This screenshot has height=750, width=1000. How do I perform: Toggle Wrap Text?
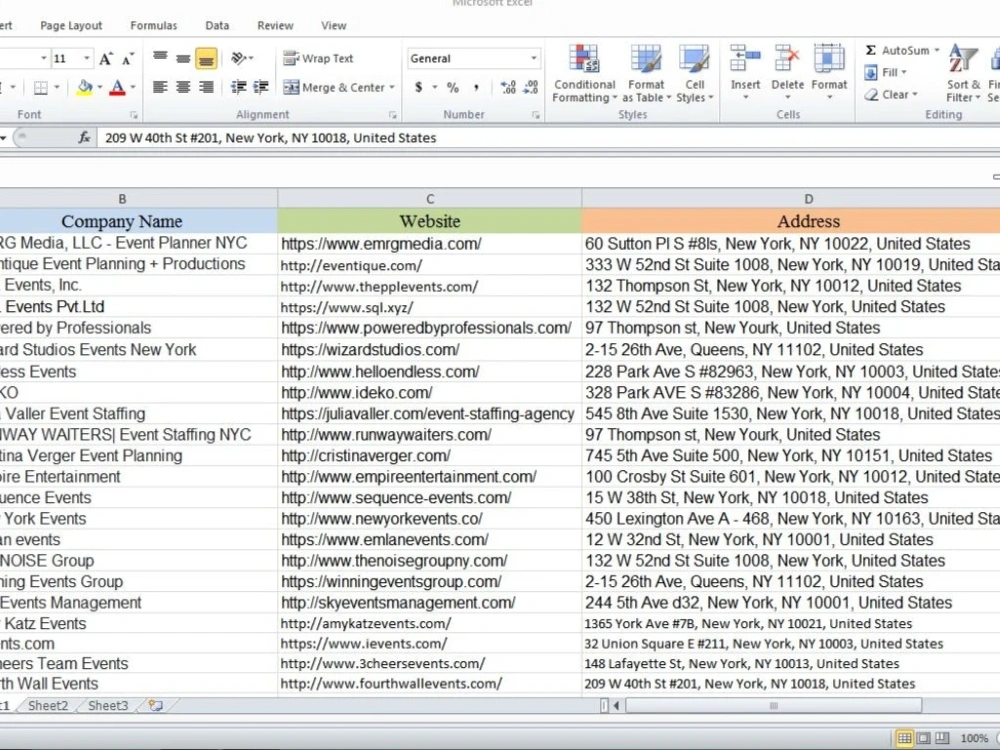coord(318,58)
